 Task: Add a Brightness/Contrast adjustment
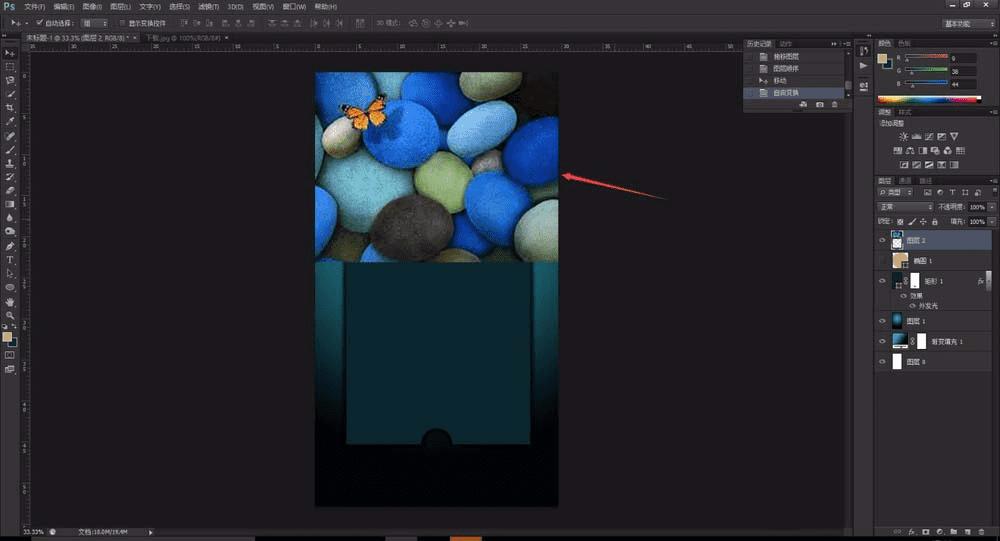coord(904,136)
